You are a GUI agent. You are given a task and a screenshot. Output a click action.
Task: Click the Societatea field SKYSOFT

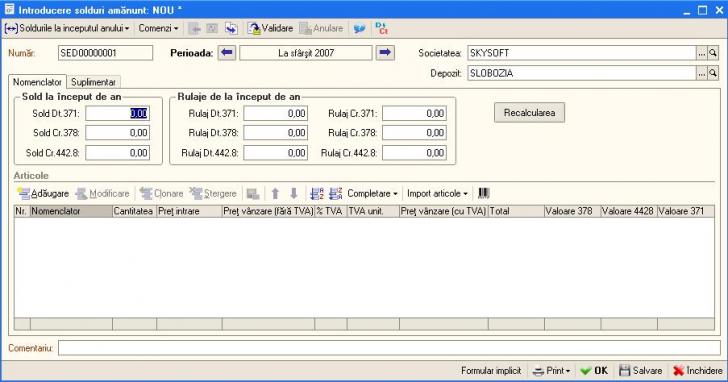click(582, 53)
